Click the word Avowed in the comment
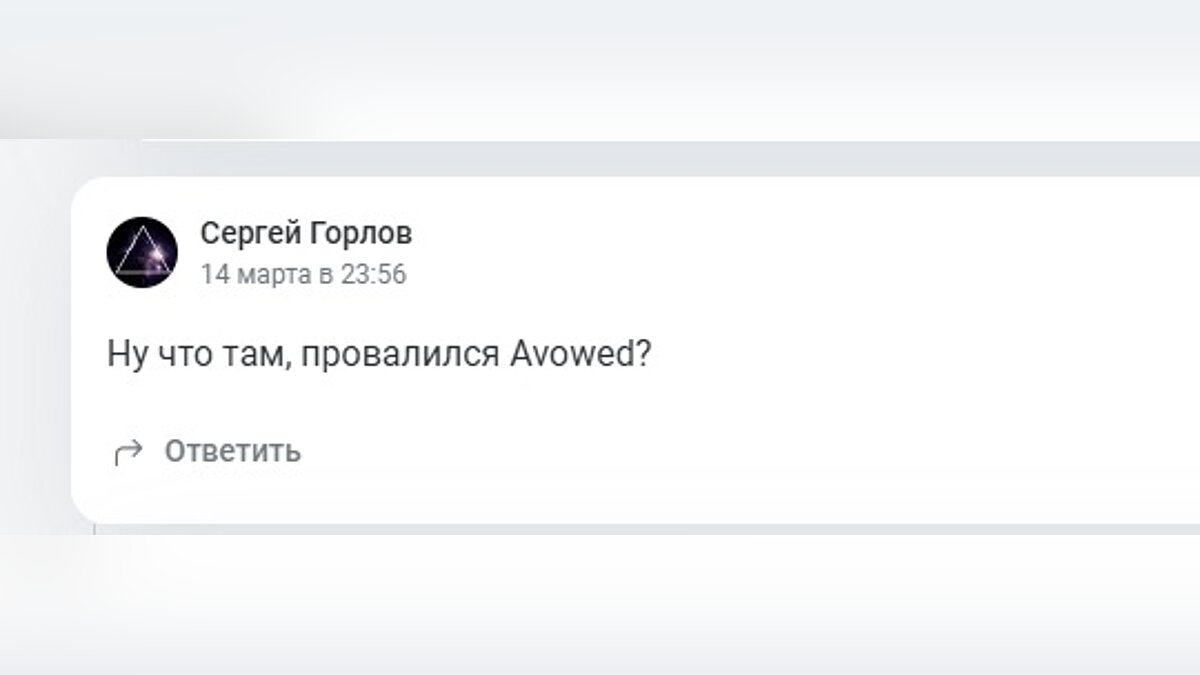The height and width of the screenshot is (675, 1200). 572,355
